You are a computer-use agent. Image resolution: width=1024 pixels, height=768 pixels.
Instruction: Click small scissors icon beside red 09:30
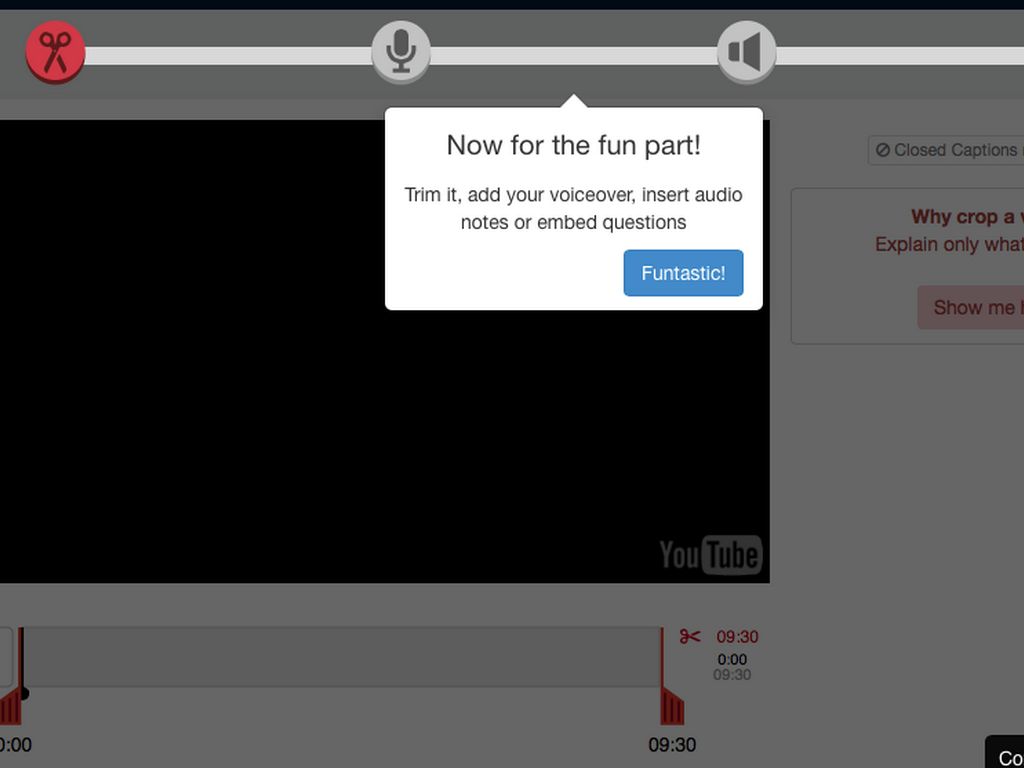tap(690, 637)
